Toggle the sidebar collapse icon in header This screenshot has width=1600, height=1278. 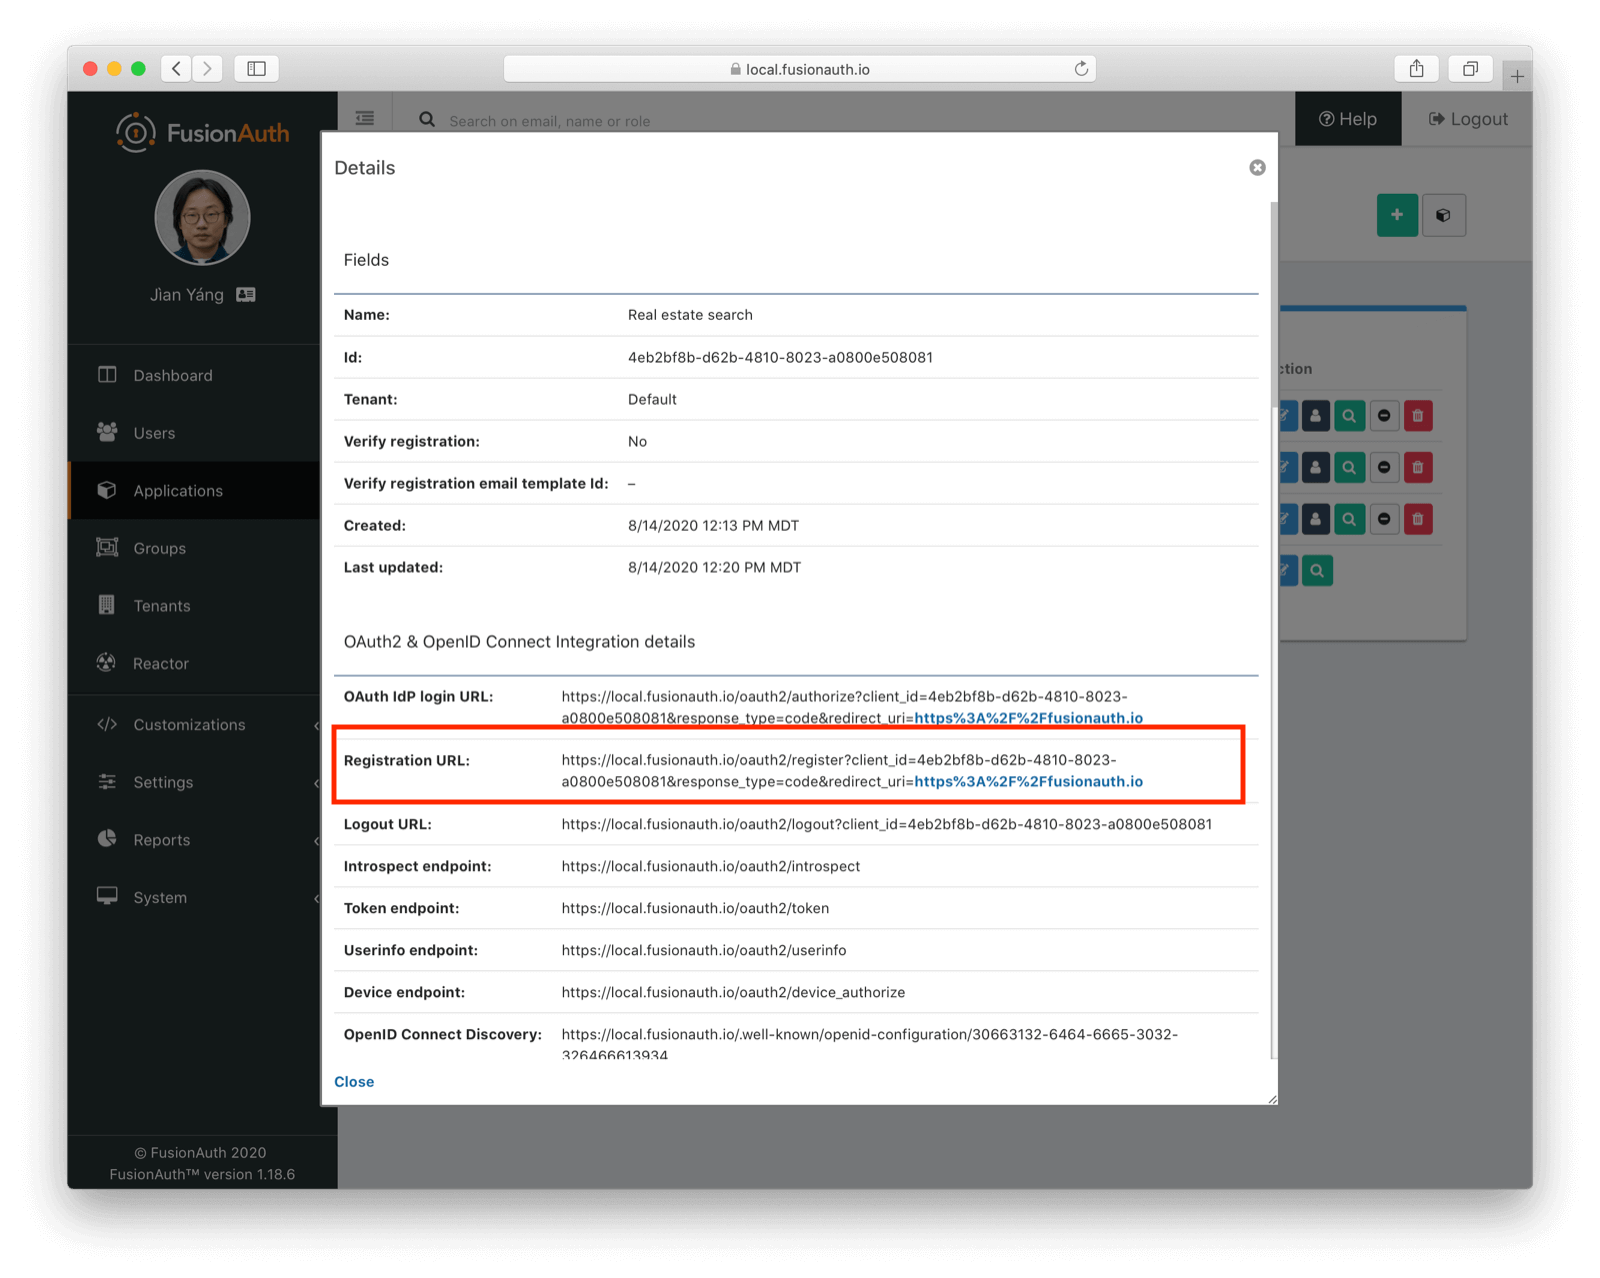pyautogui.click(x=365, y=119)
